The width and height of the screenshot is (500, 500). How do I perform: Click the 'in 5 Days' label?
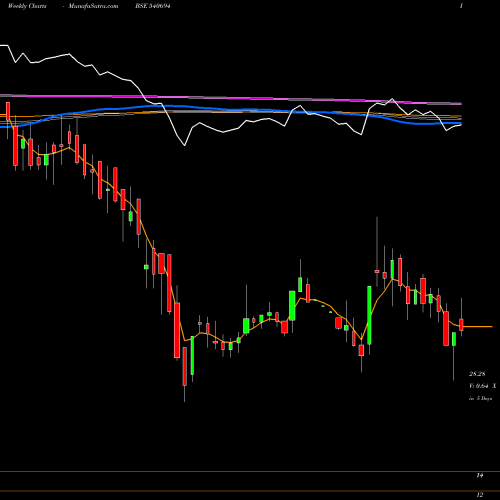(x=480, y=398)
